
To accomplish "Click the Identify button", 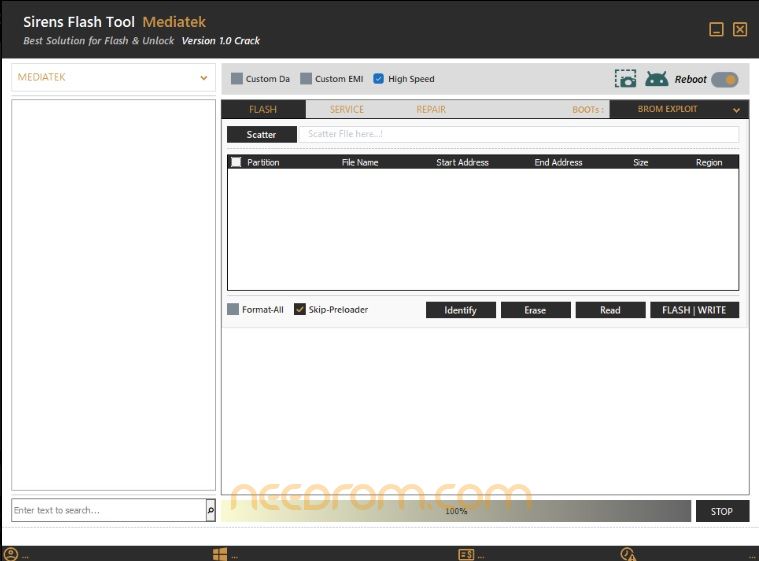I will (460, 310).
